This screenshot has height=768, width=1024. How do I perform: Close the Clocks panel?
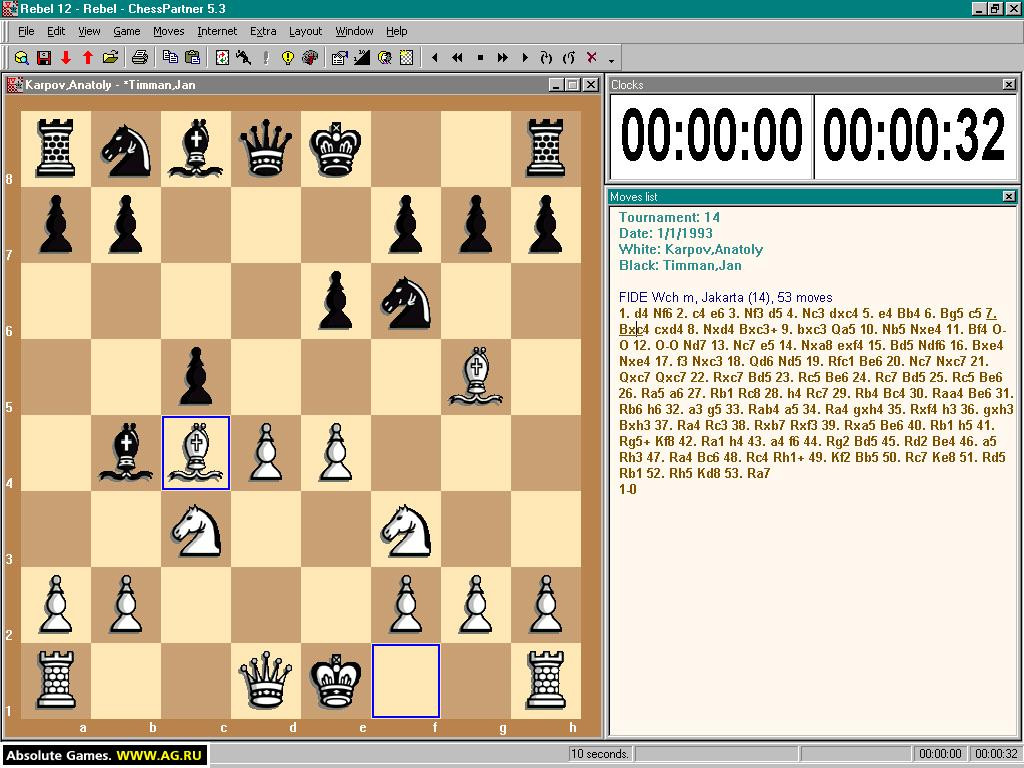(x=1009, y=84)
